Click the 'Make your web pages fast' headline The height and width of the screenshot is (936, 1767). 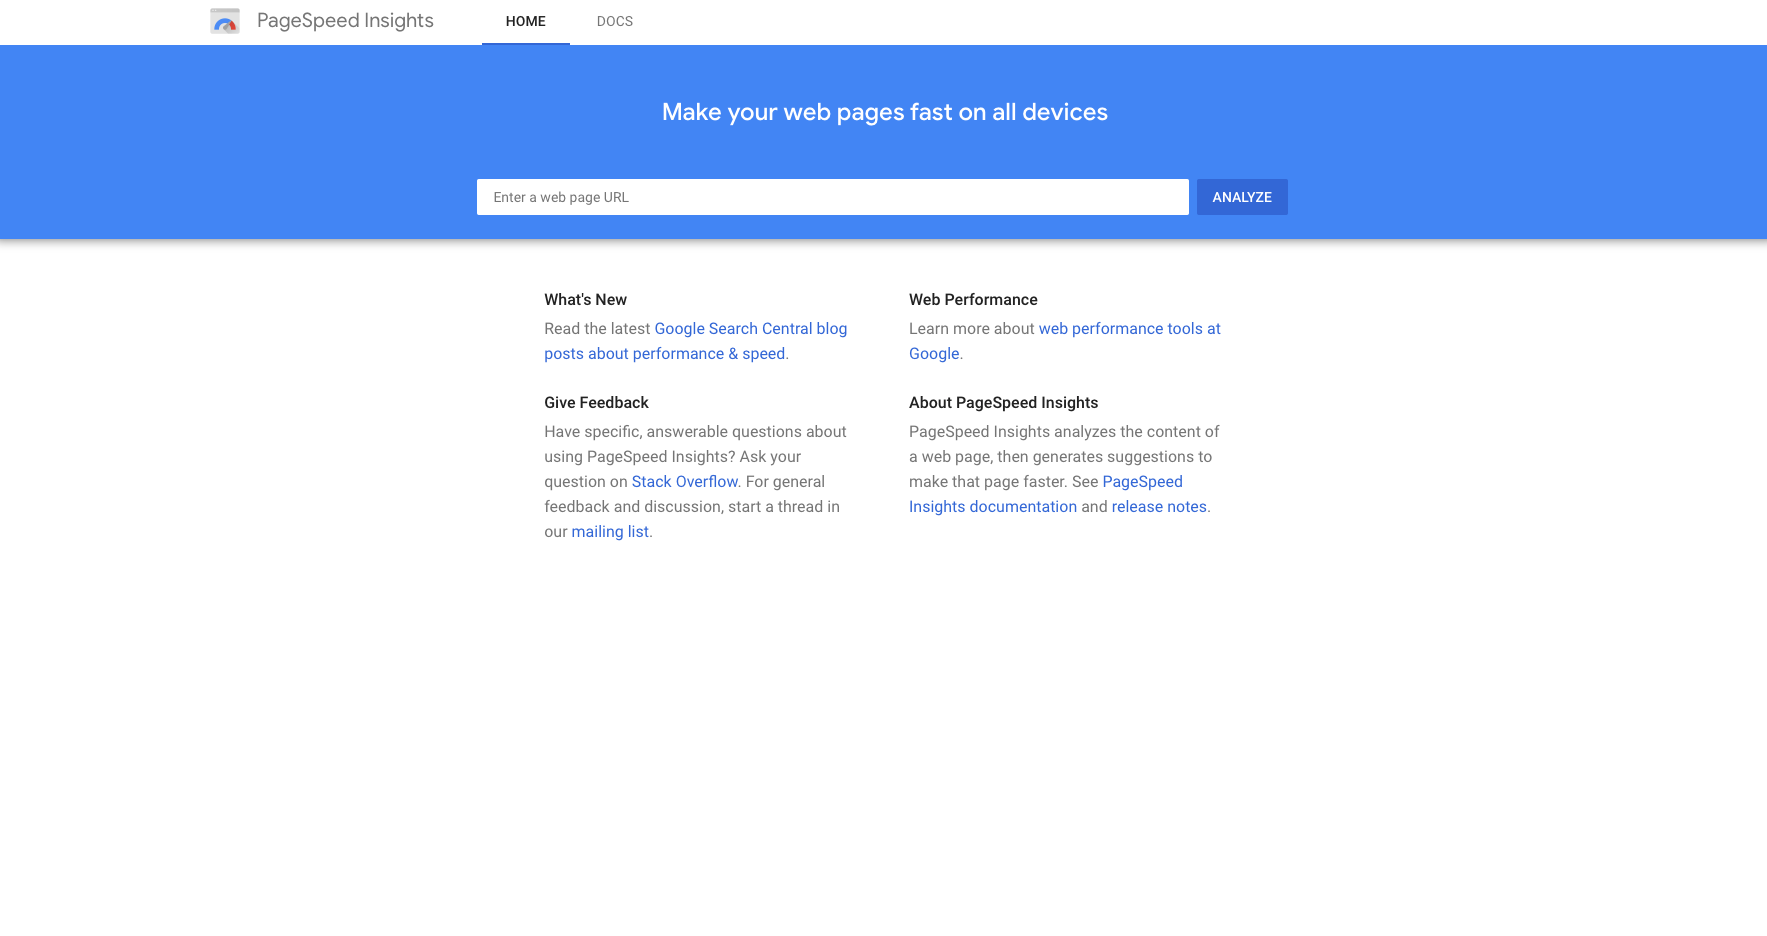[x=884, y=112]
